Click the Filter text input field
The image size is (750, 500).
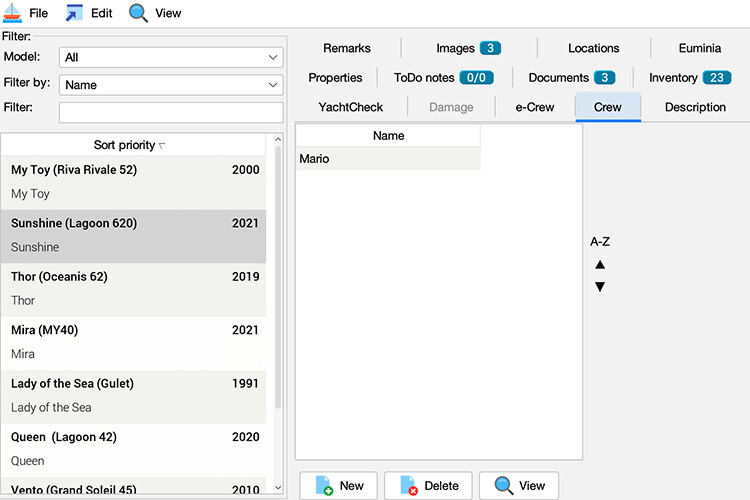171,111
